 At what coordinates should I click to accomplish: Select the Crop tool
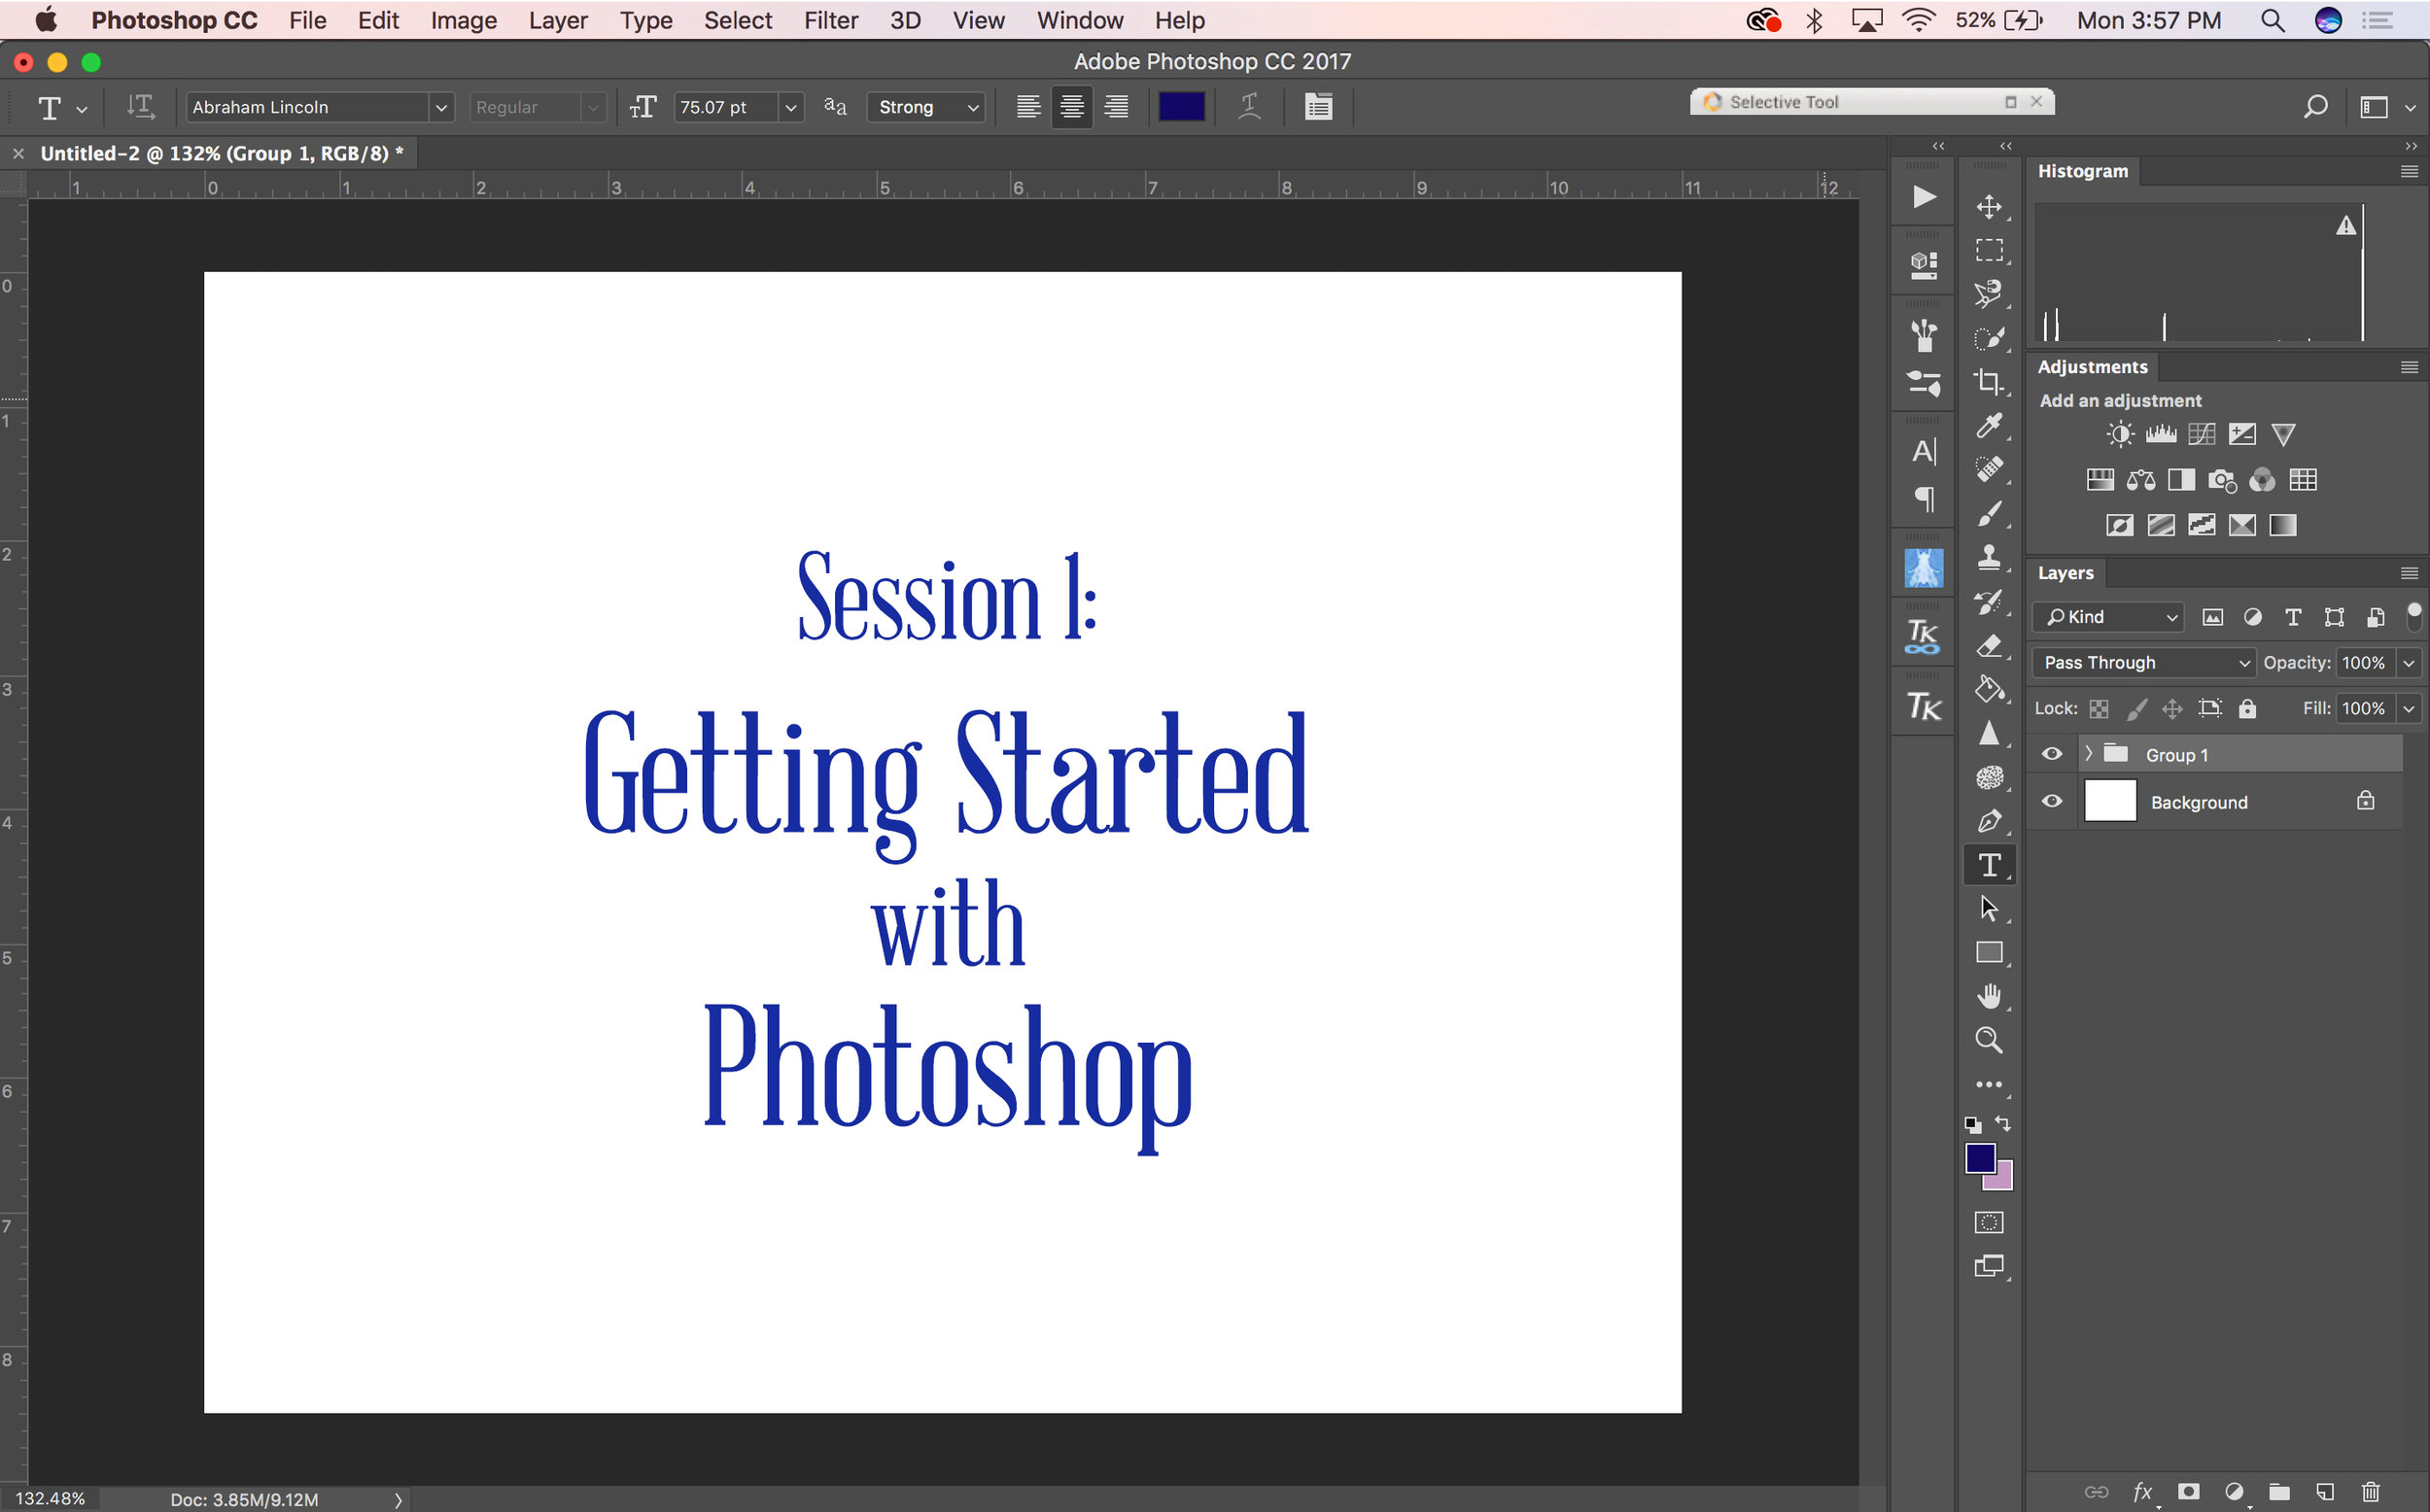click(1989, 382)
